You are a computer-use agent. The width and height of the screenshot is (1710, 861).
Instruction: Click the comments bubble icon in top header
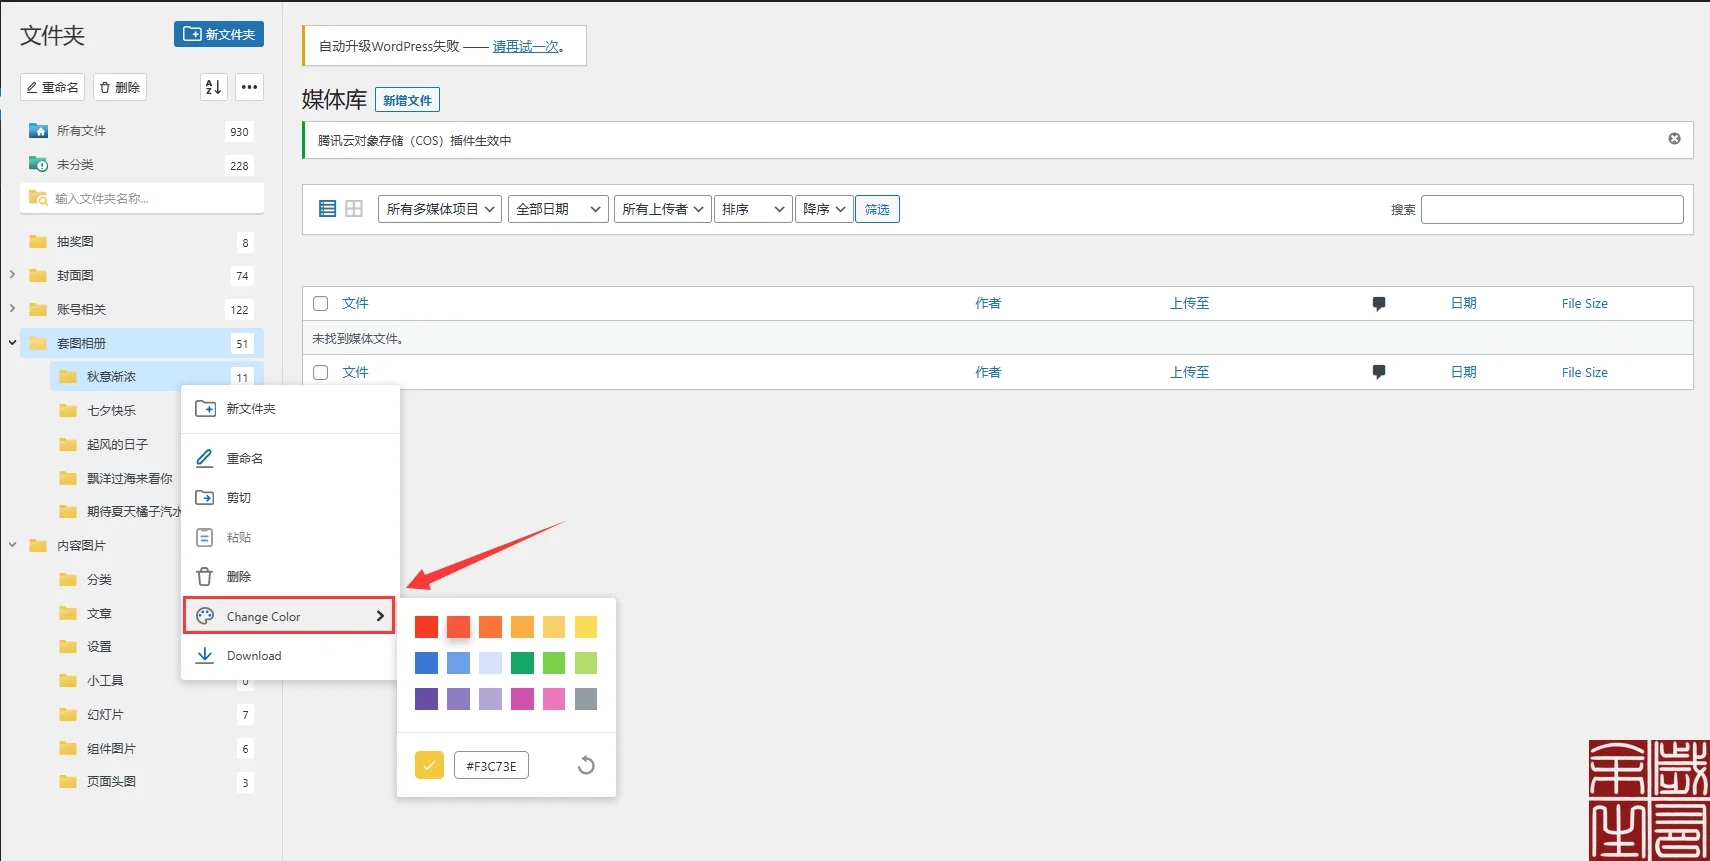coord(1379,304)
